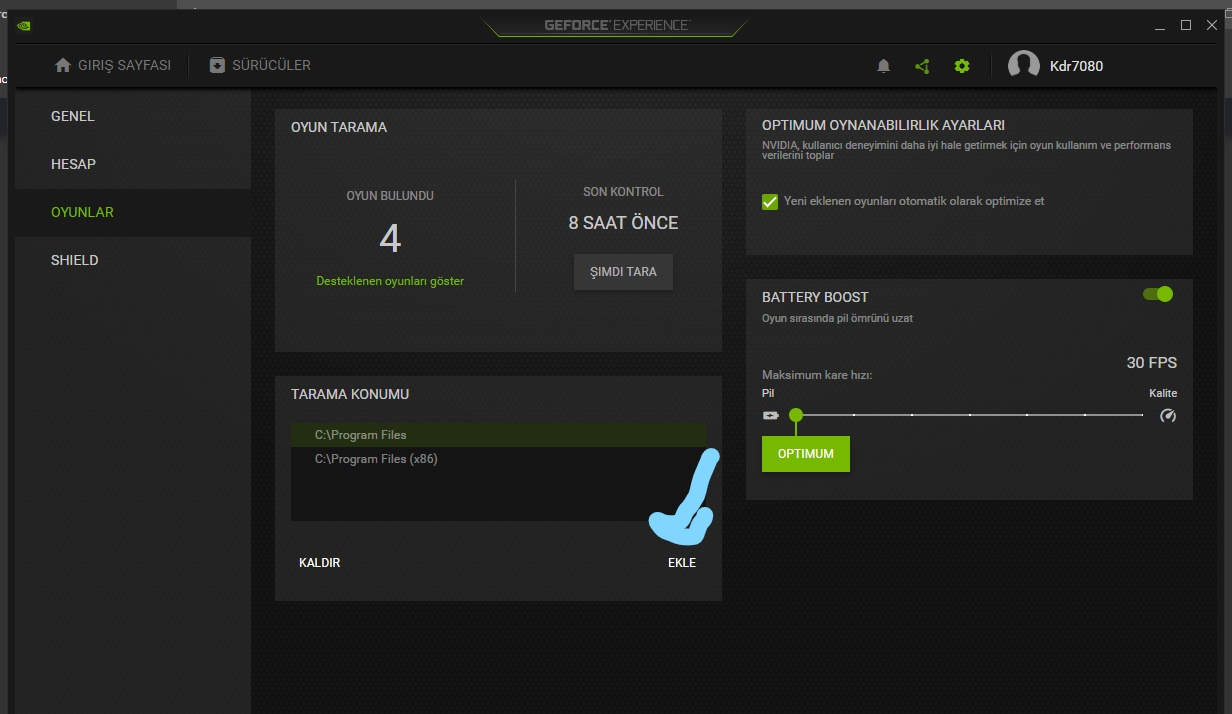This screenshot has width=1232, height=714.
Task: Open settings via the gear icon
Action: point(962,66)
